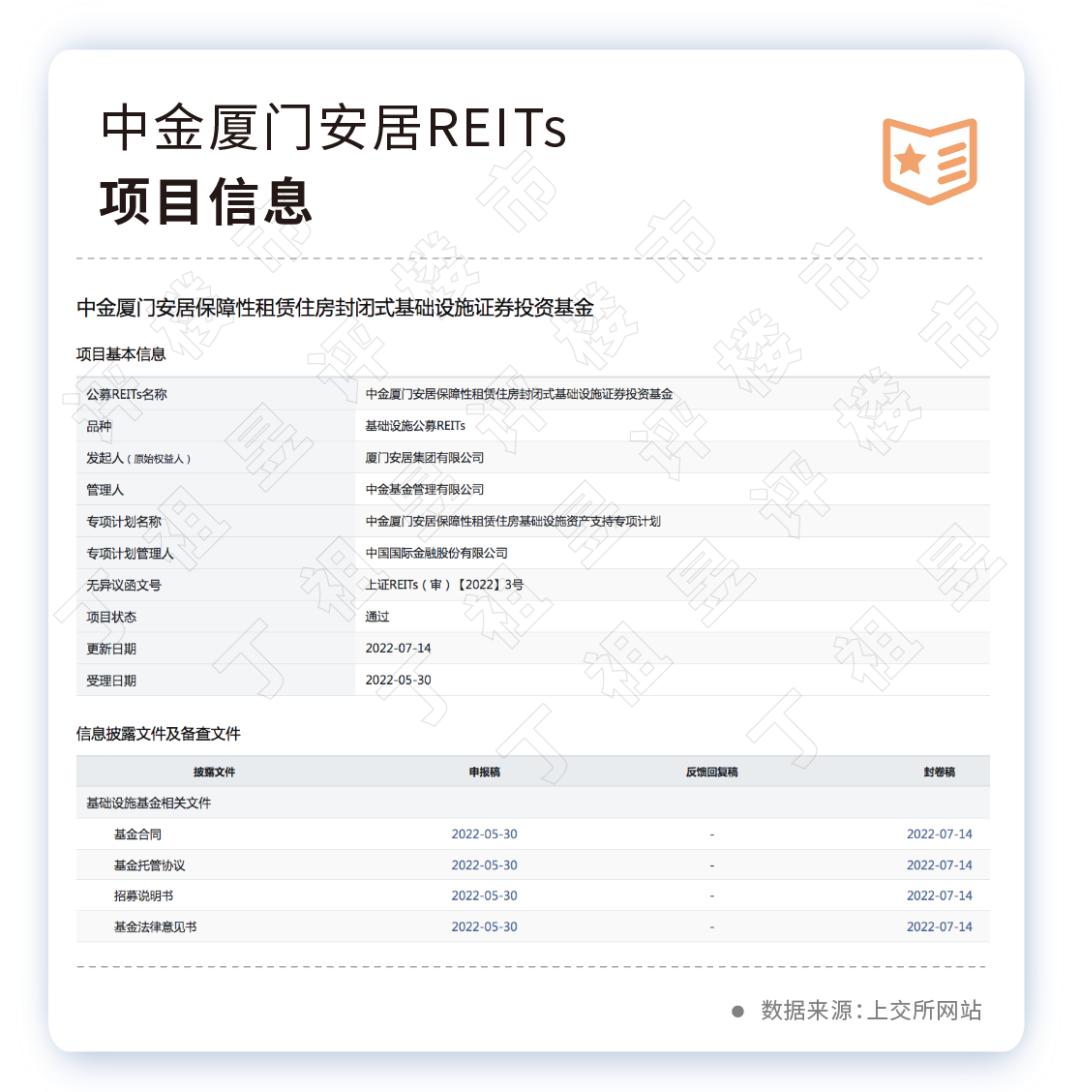Viewport: 1080px width, 1092px height.
Task: Click the 信息披露文件及备查文件 section heading
Action: tap(159, 734)
